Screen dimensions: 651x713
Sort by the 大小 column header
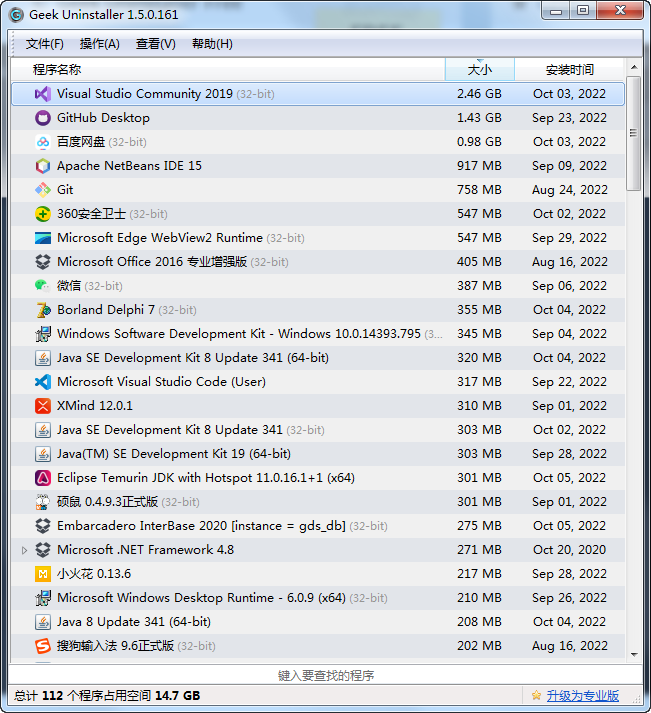point(480,70)
